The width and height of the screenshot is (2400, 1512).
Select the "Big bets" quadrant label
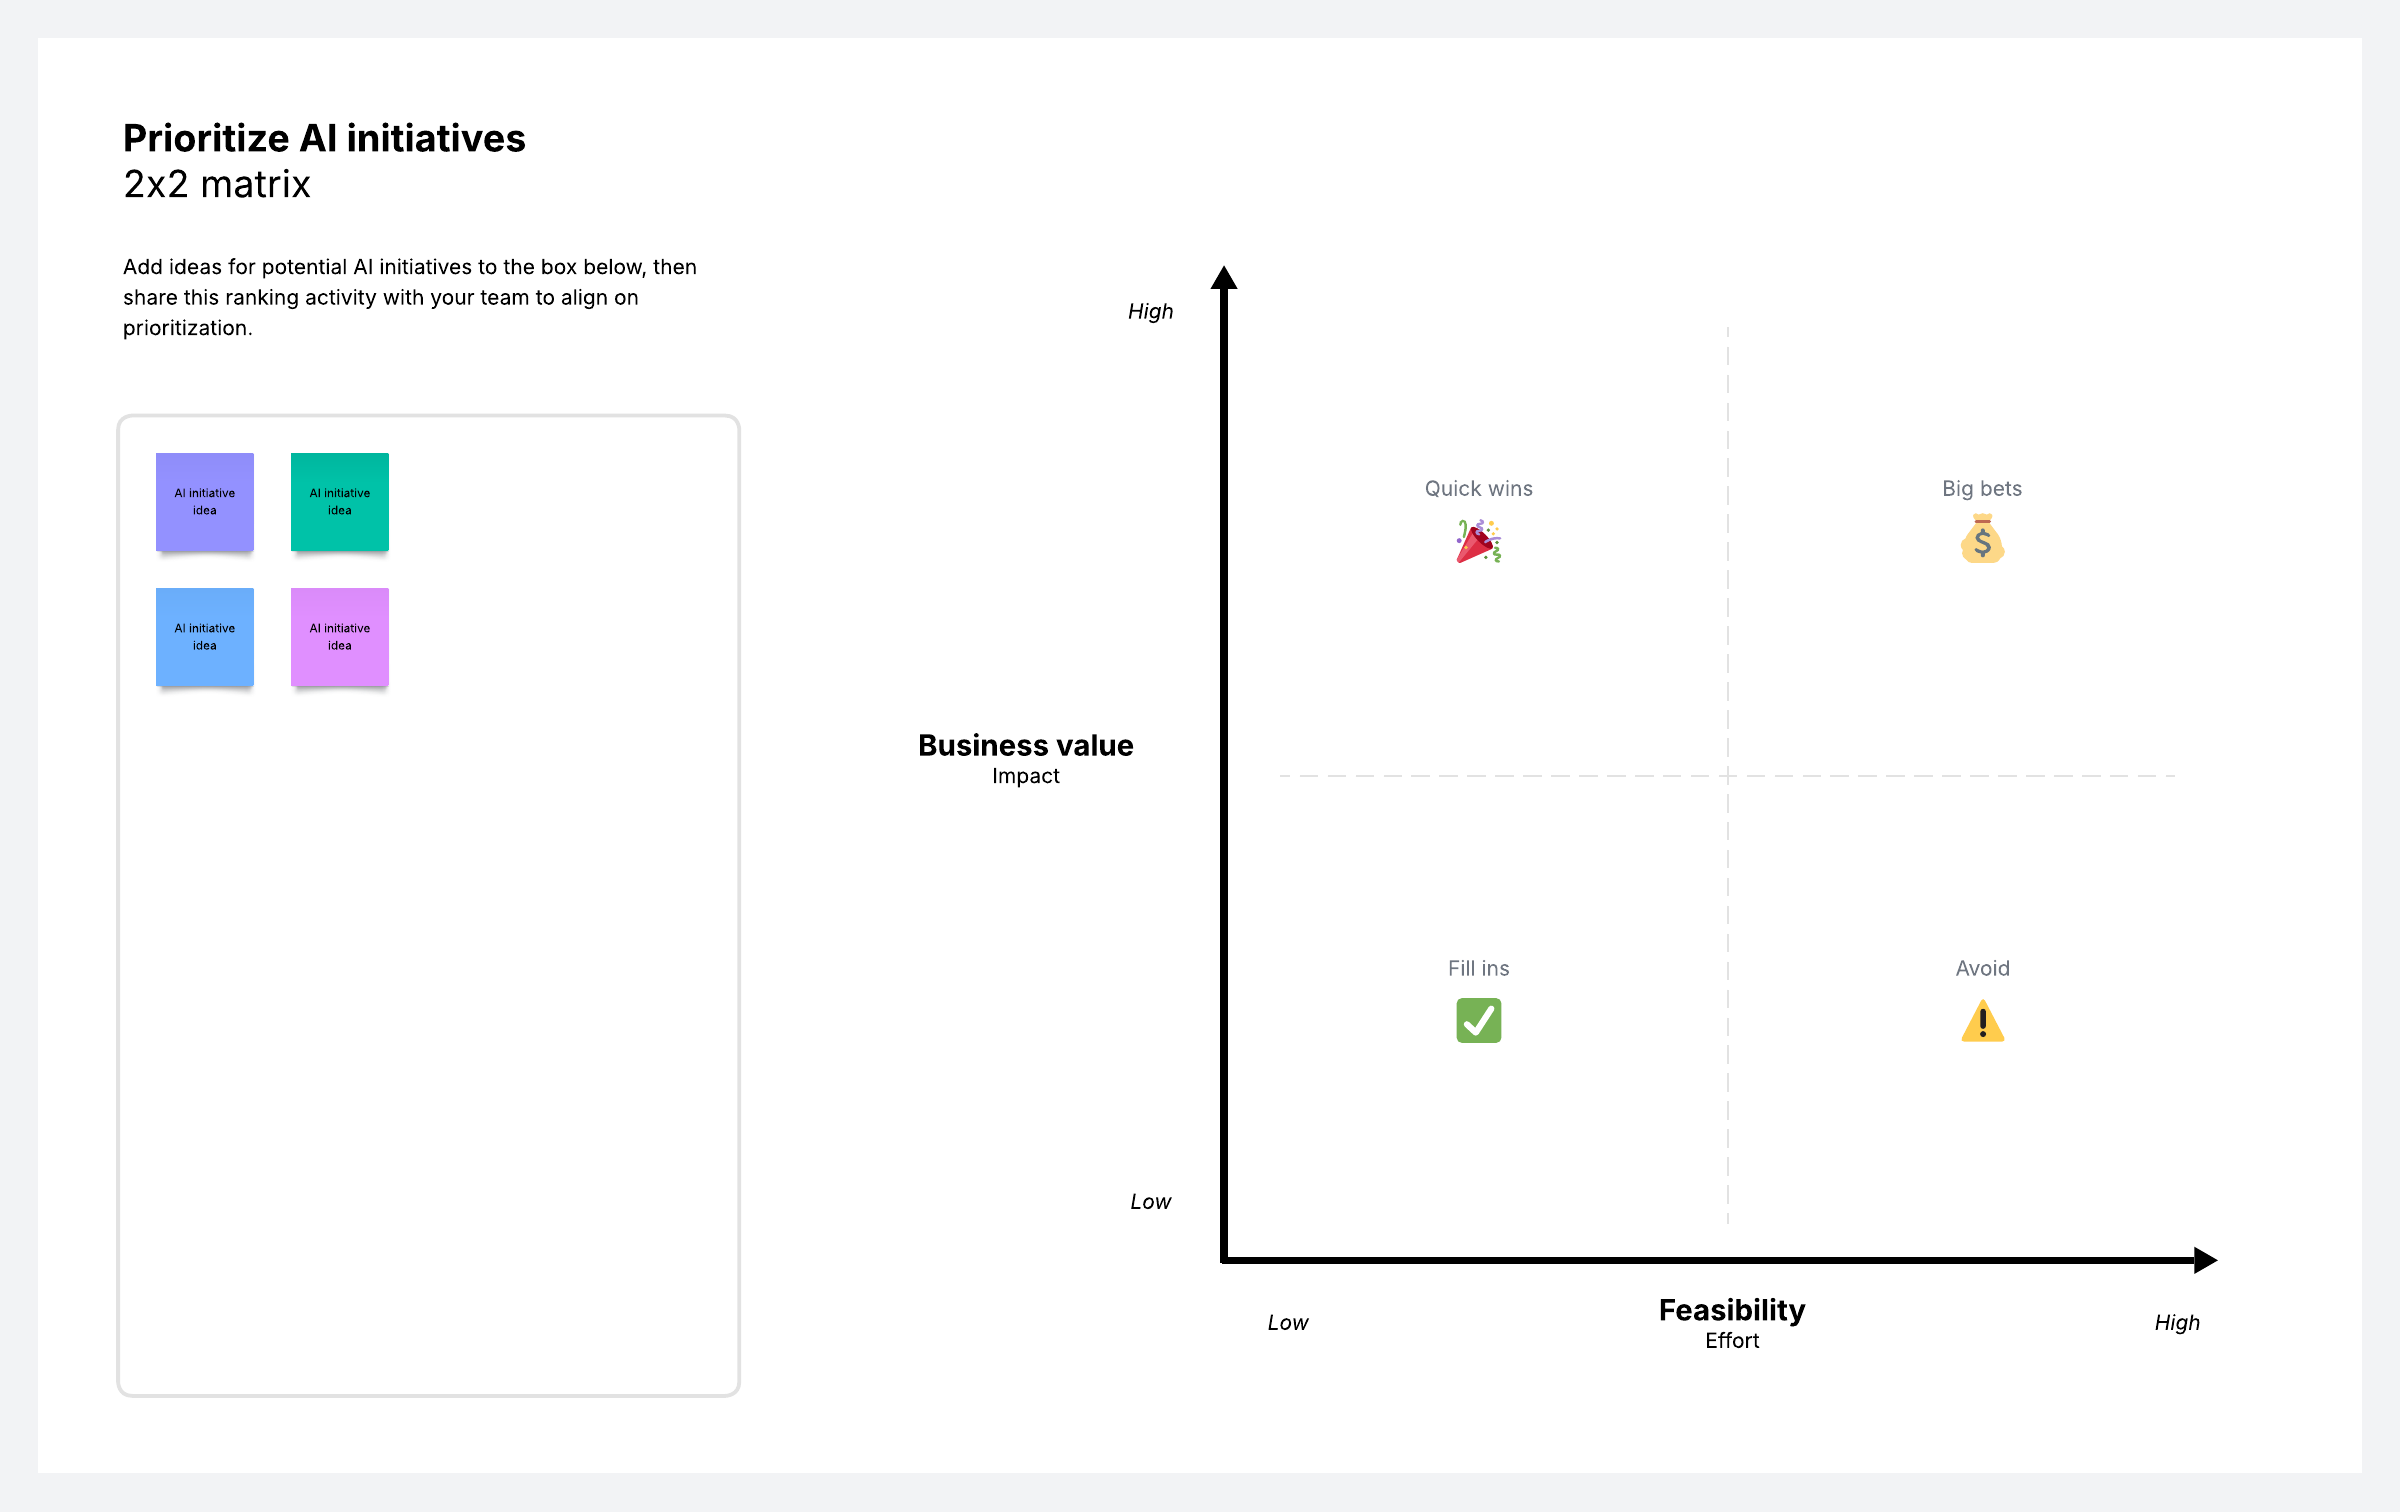point(1982,489)
